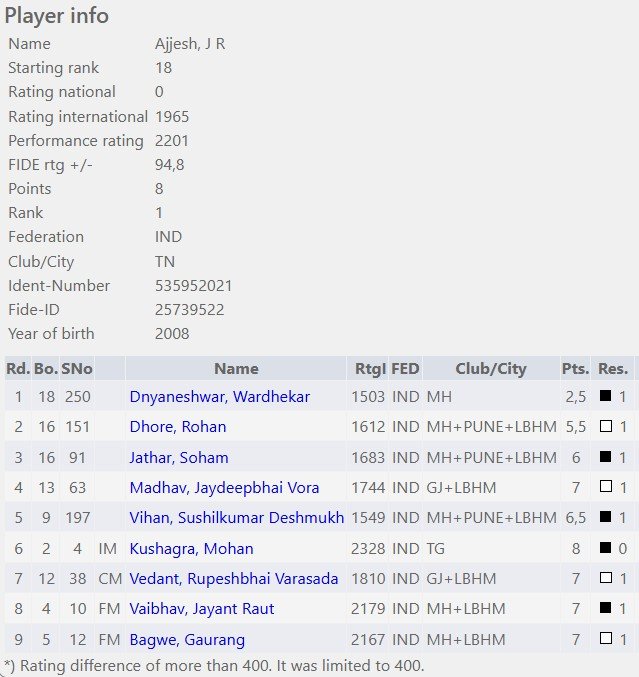Open Vaibhav, Jayant Raut player link
Viewport: 639px width, 677px height.
[x=202, y=608]
